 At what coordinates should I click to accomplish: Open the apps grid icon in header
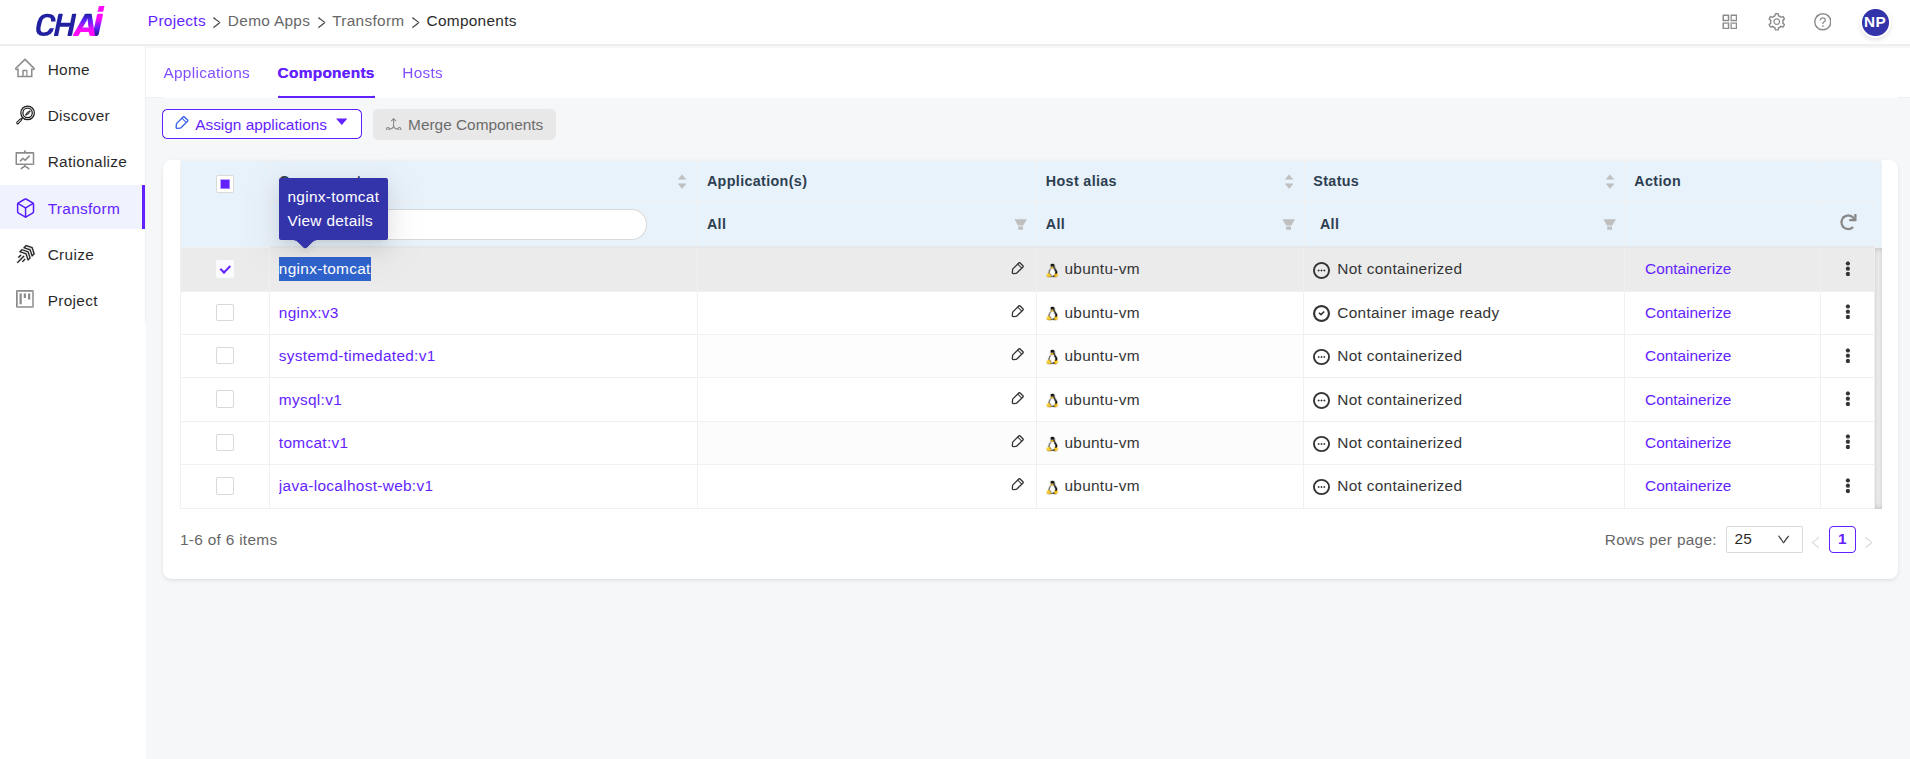point(1730,22)
